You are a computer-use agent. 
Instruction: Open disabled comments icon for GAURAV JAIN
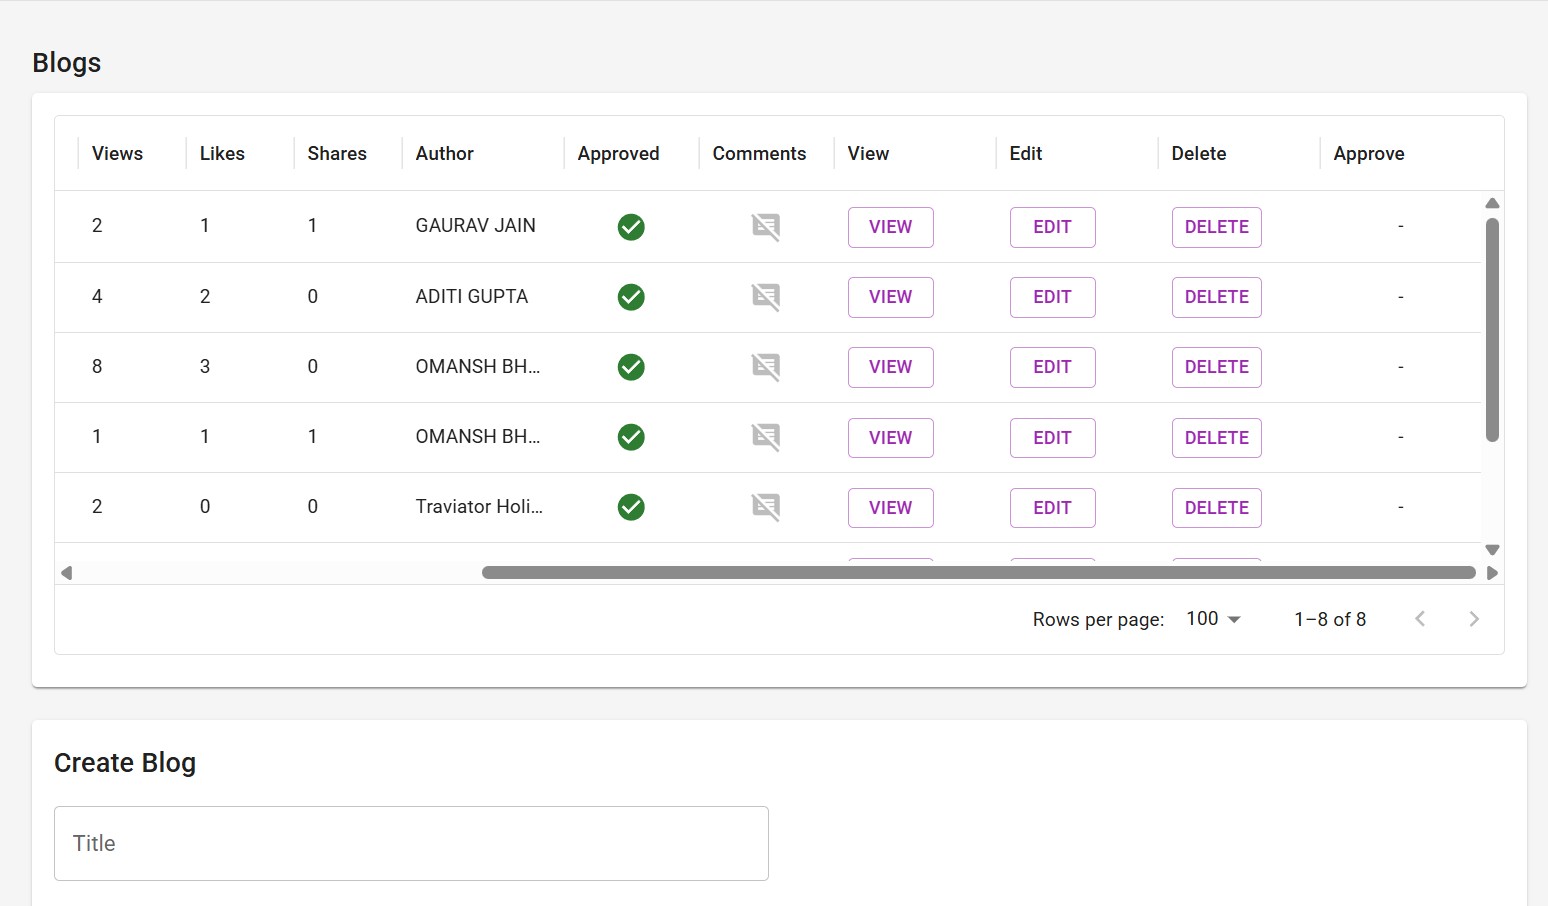coord(766,227)
